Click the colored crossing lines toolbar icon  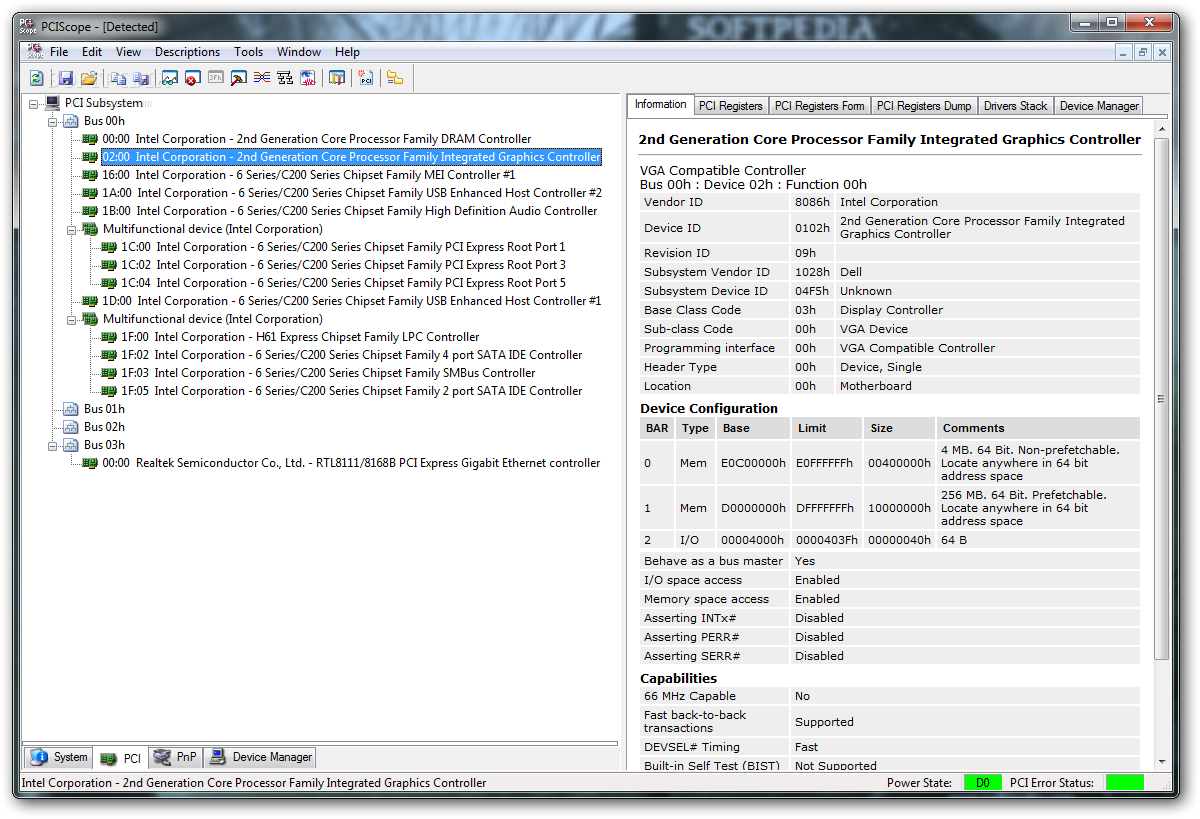tap(262, 78)
